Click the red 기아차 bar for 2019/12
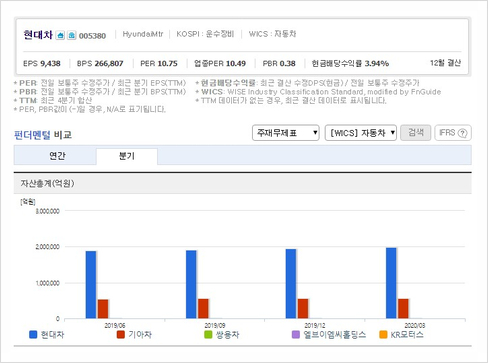The width and height of the screenshot is (488, 363). point(303,309)
